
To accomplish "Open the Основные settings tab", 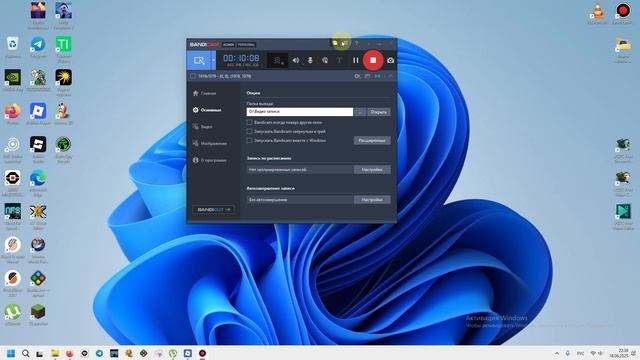I will (207, 110).
